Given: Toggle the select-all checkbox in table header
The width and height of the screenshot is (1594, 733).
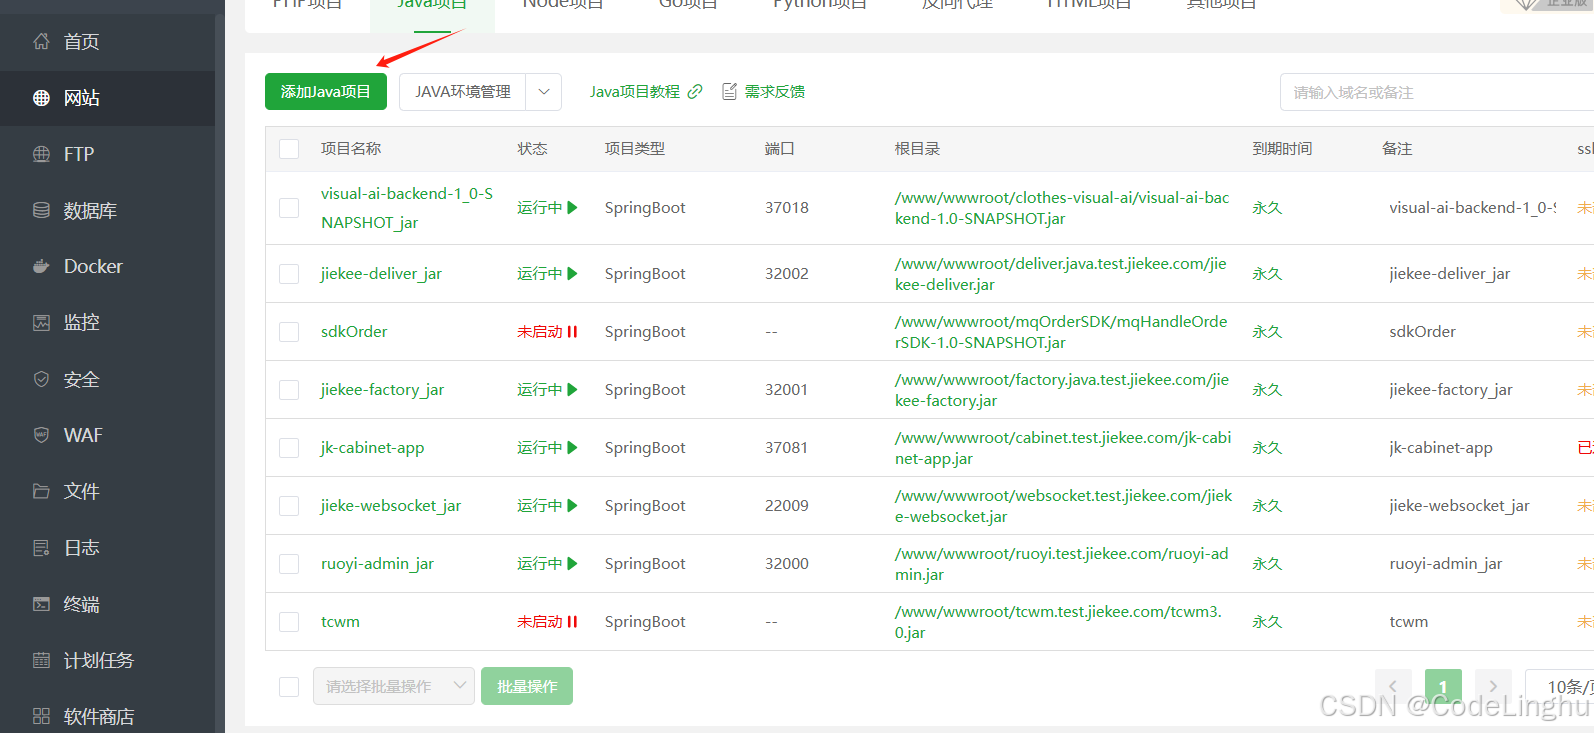Looking at the screenshot, I should 289,149.
